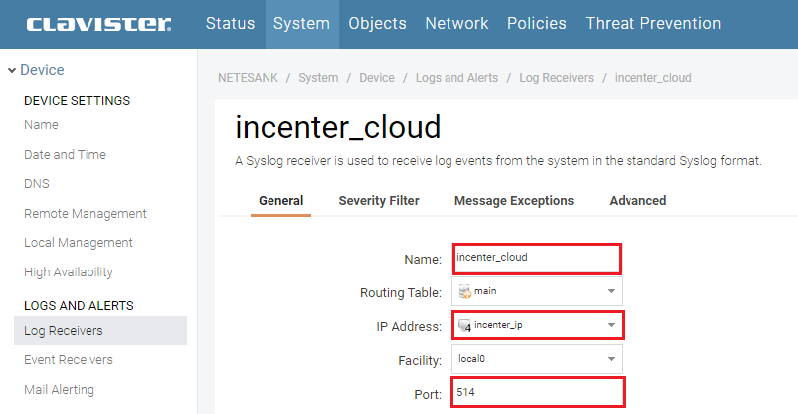
Task: Click the routing table icon beside main
Action: (x=464, y=291)
